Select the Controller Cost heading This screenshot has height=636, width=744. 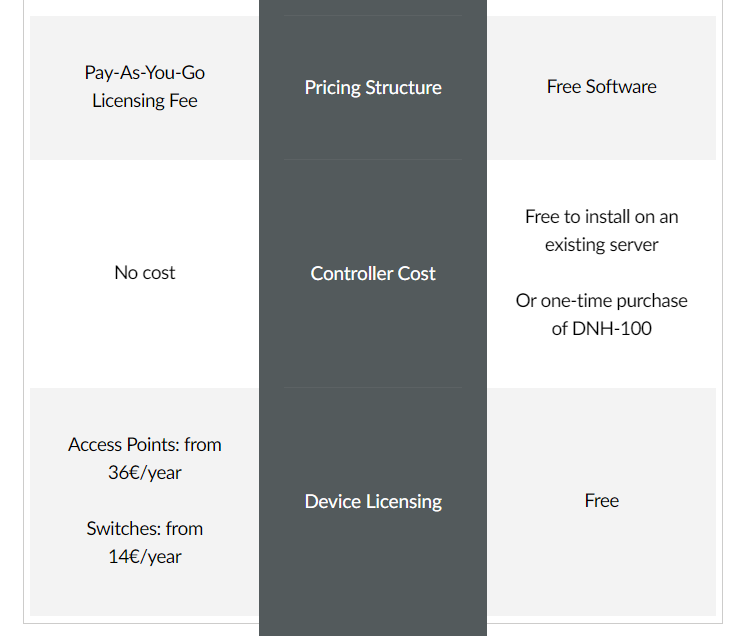[373, 273]
